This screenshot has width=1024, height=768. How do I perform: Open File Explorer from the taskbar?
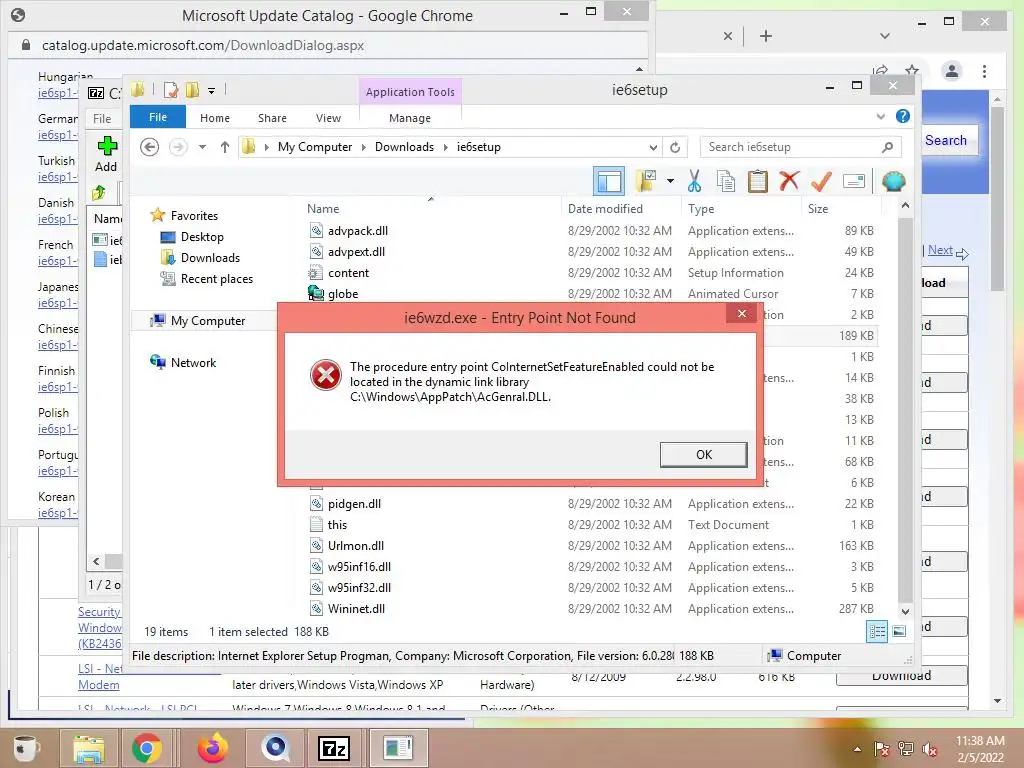[88, 748]
